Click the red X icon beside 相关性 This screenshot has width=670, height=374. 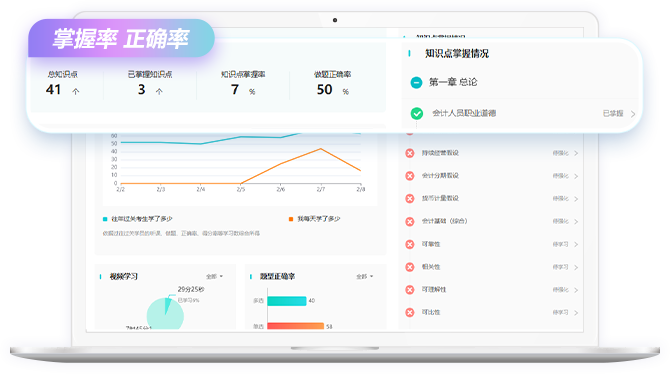410,267
